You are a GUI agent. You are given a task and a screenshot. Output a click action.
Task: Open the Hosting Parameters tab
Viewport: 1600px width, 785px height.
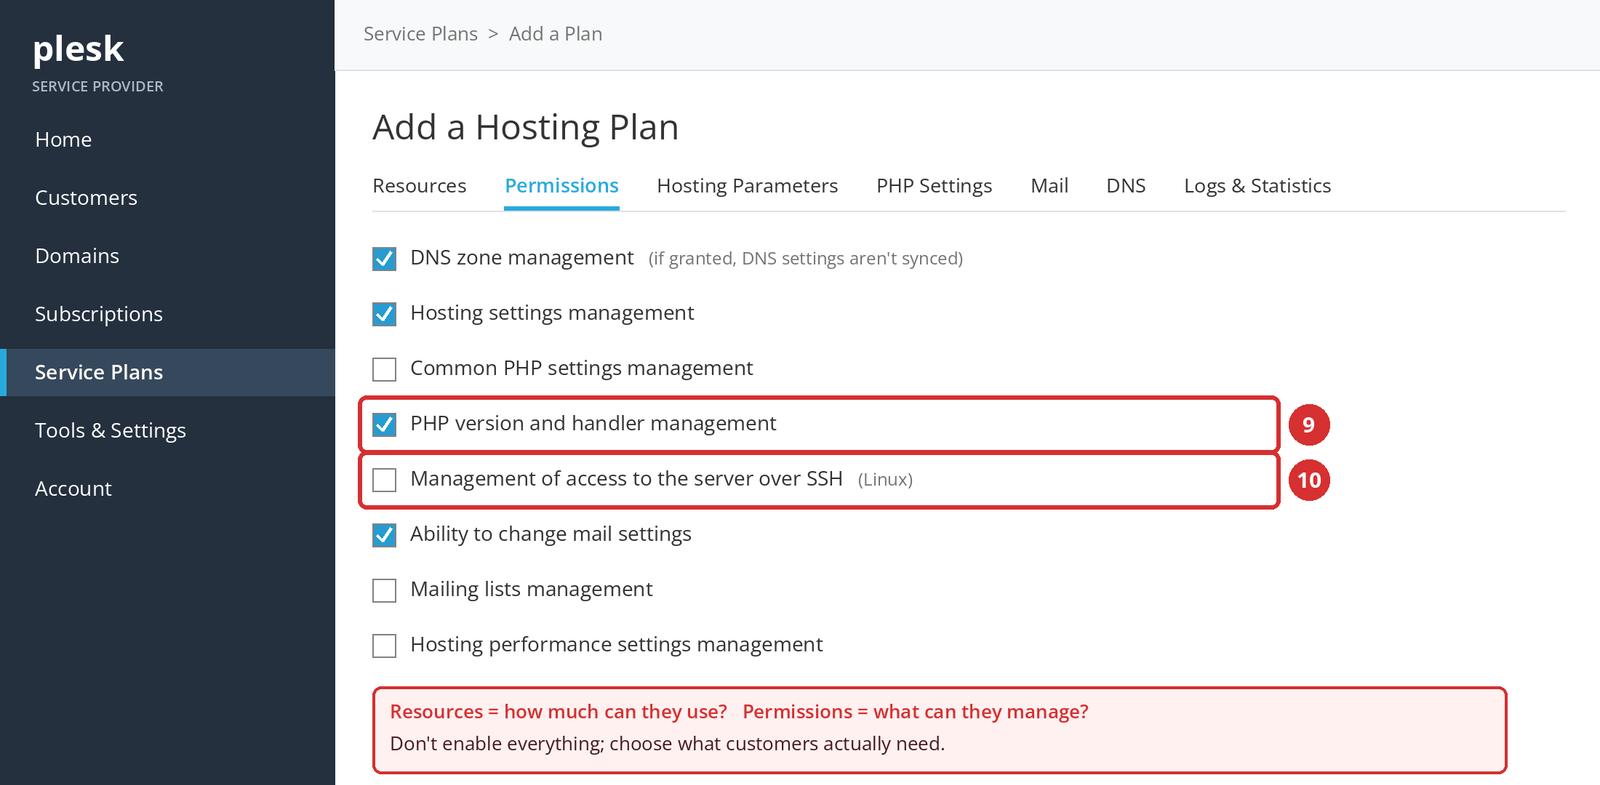(747, 186)
